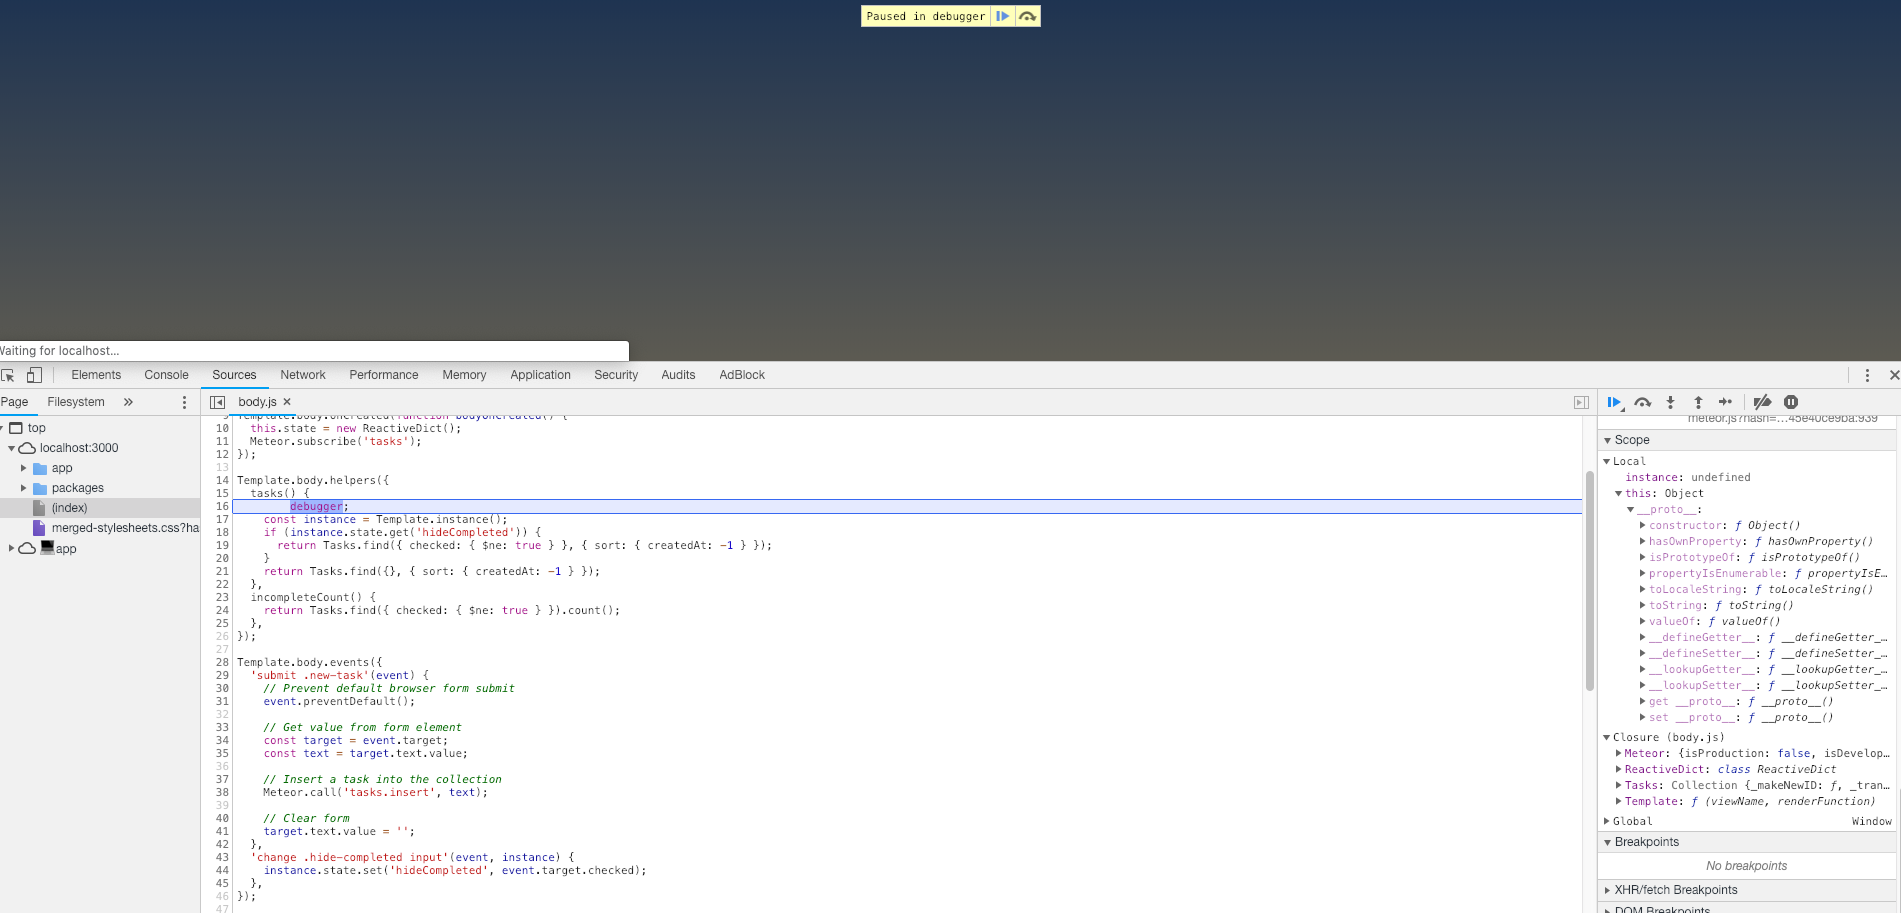Screen dimensions: 1901x913
Task: Expand the packages folder
Action: click(x=24, y=488)
